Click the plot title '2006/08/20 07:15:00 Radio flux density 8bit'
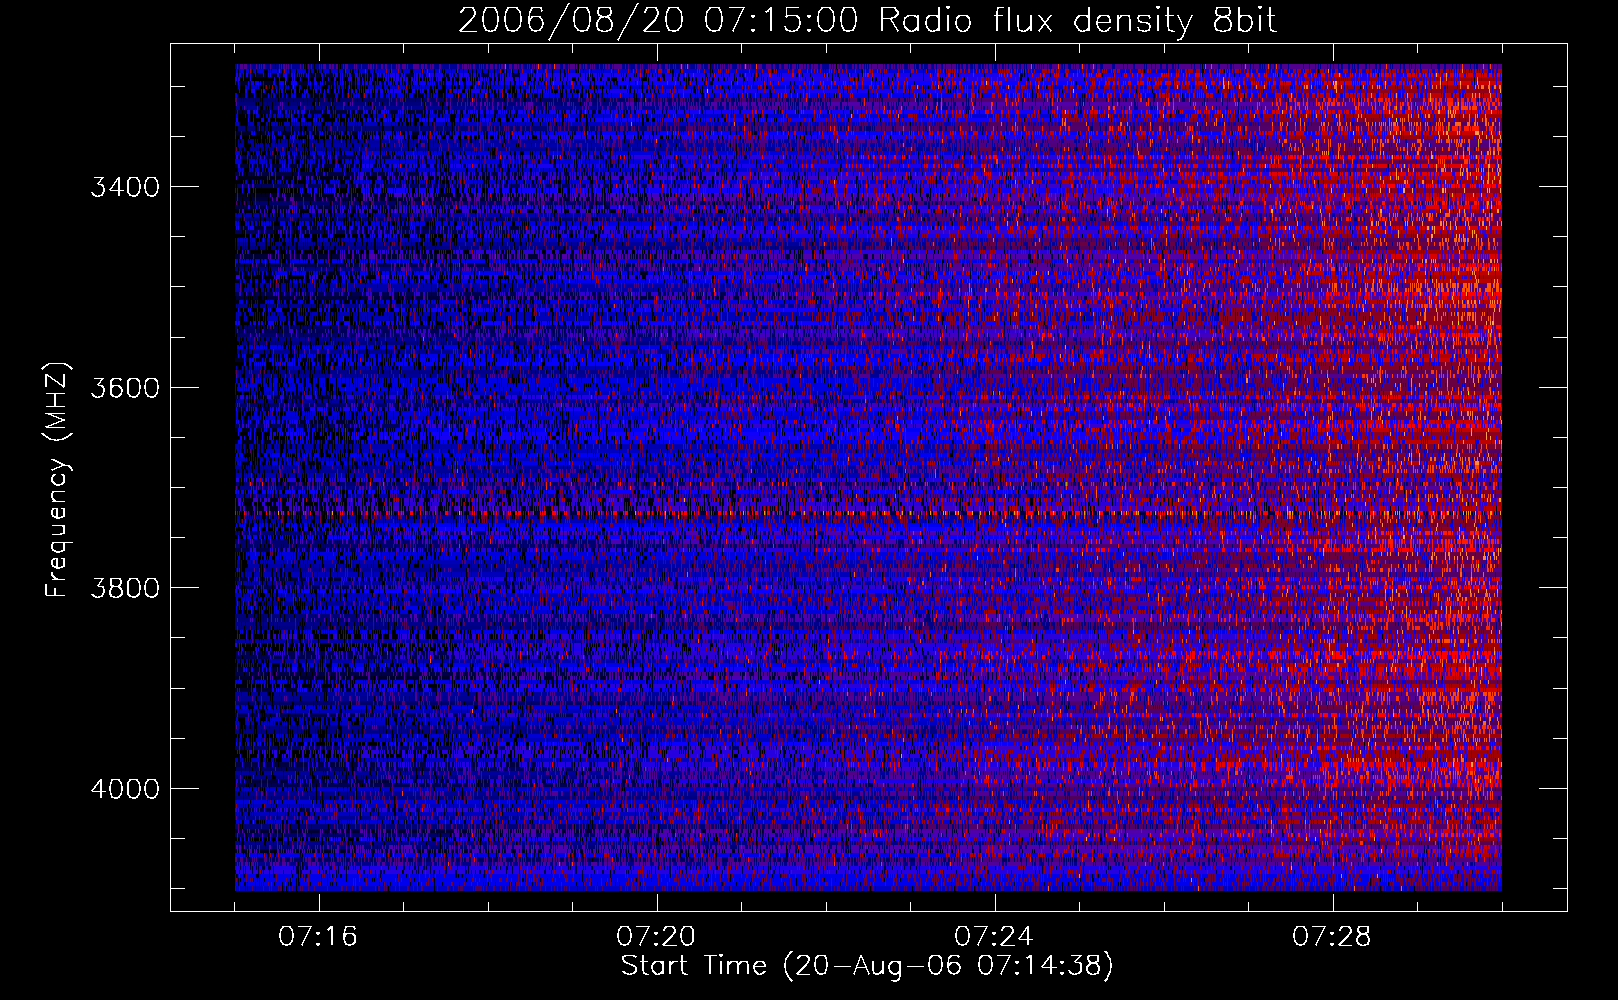This screenshot has height=1000, width=1618. (867, 21)
